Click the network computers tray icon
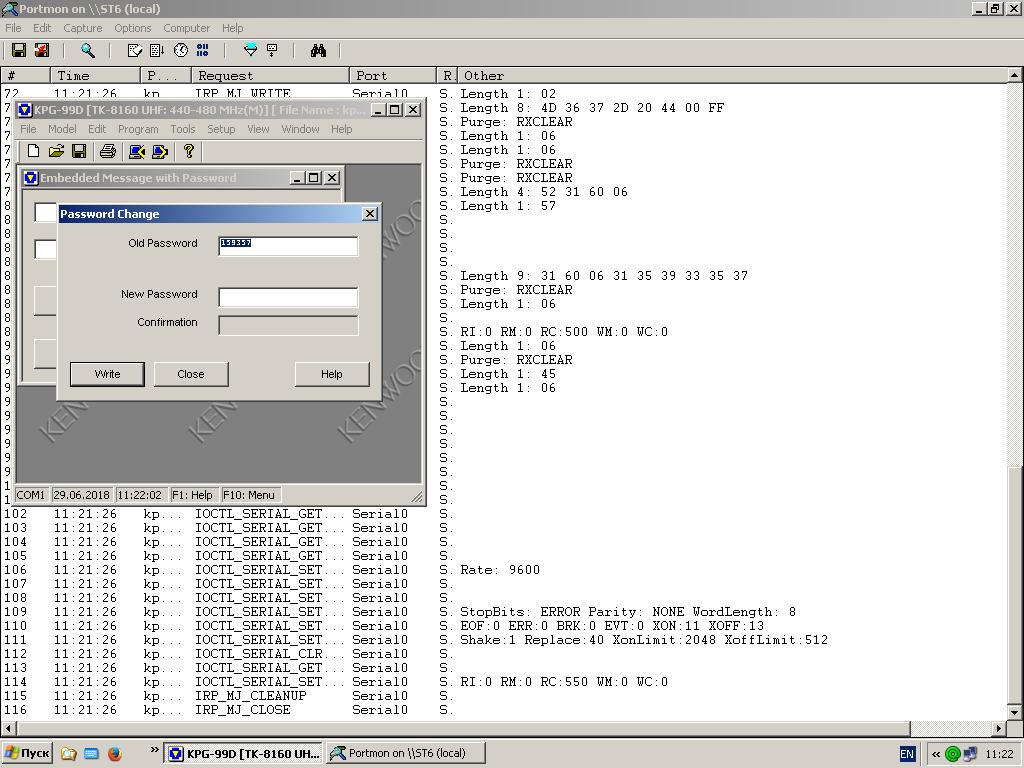The width and height of the screenshot is (1024, 768). click(x=970, y=754)
